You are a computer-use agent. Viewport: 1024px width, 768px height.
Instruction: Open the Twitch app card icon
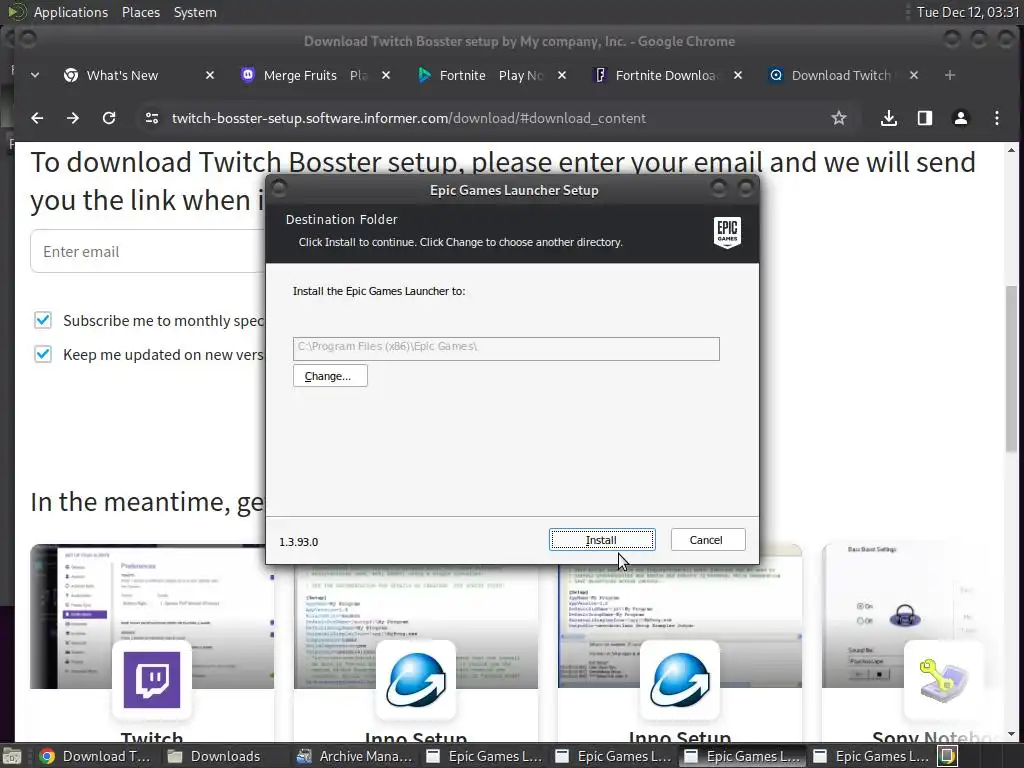tap(152, 679)
